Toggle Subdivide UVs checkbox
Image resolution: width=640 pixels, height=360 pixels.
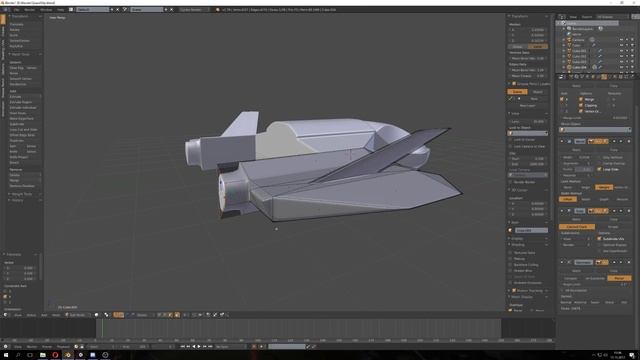coord(599,238)
